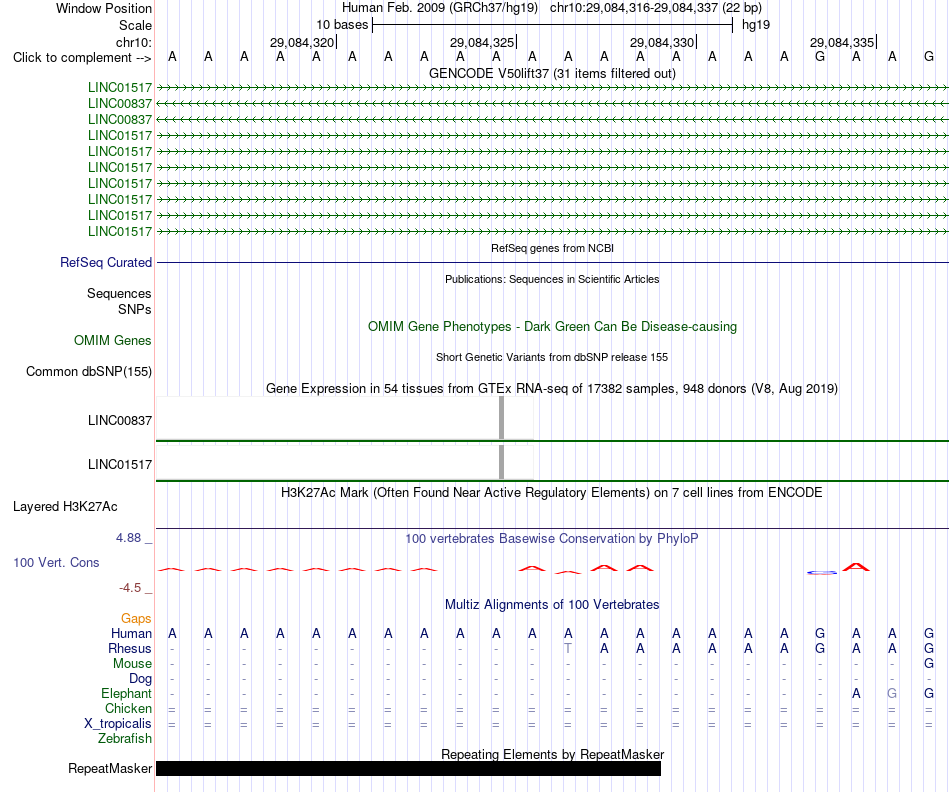Click the SNPs track label
Image resolution: width=950 pixels, height=792 pixels.
point(135,309)
